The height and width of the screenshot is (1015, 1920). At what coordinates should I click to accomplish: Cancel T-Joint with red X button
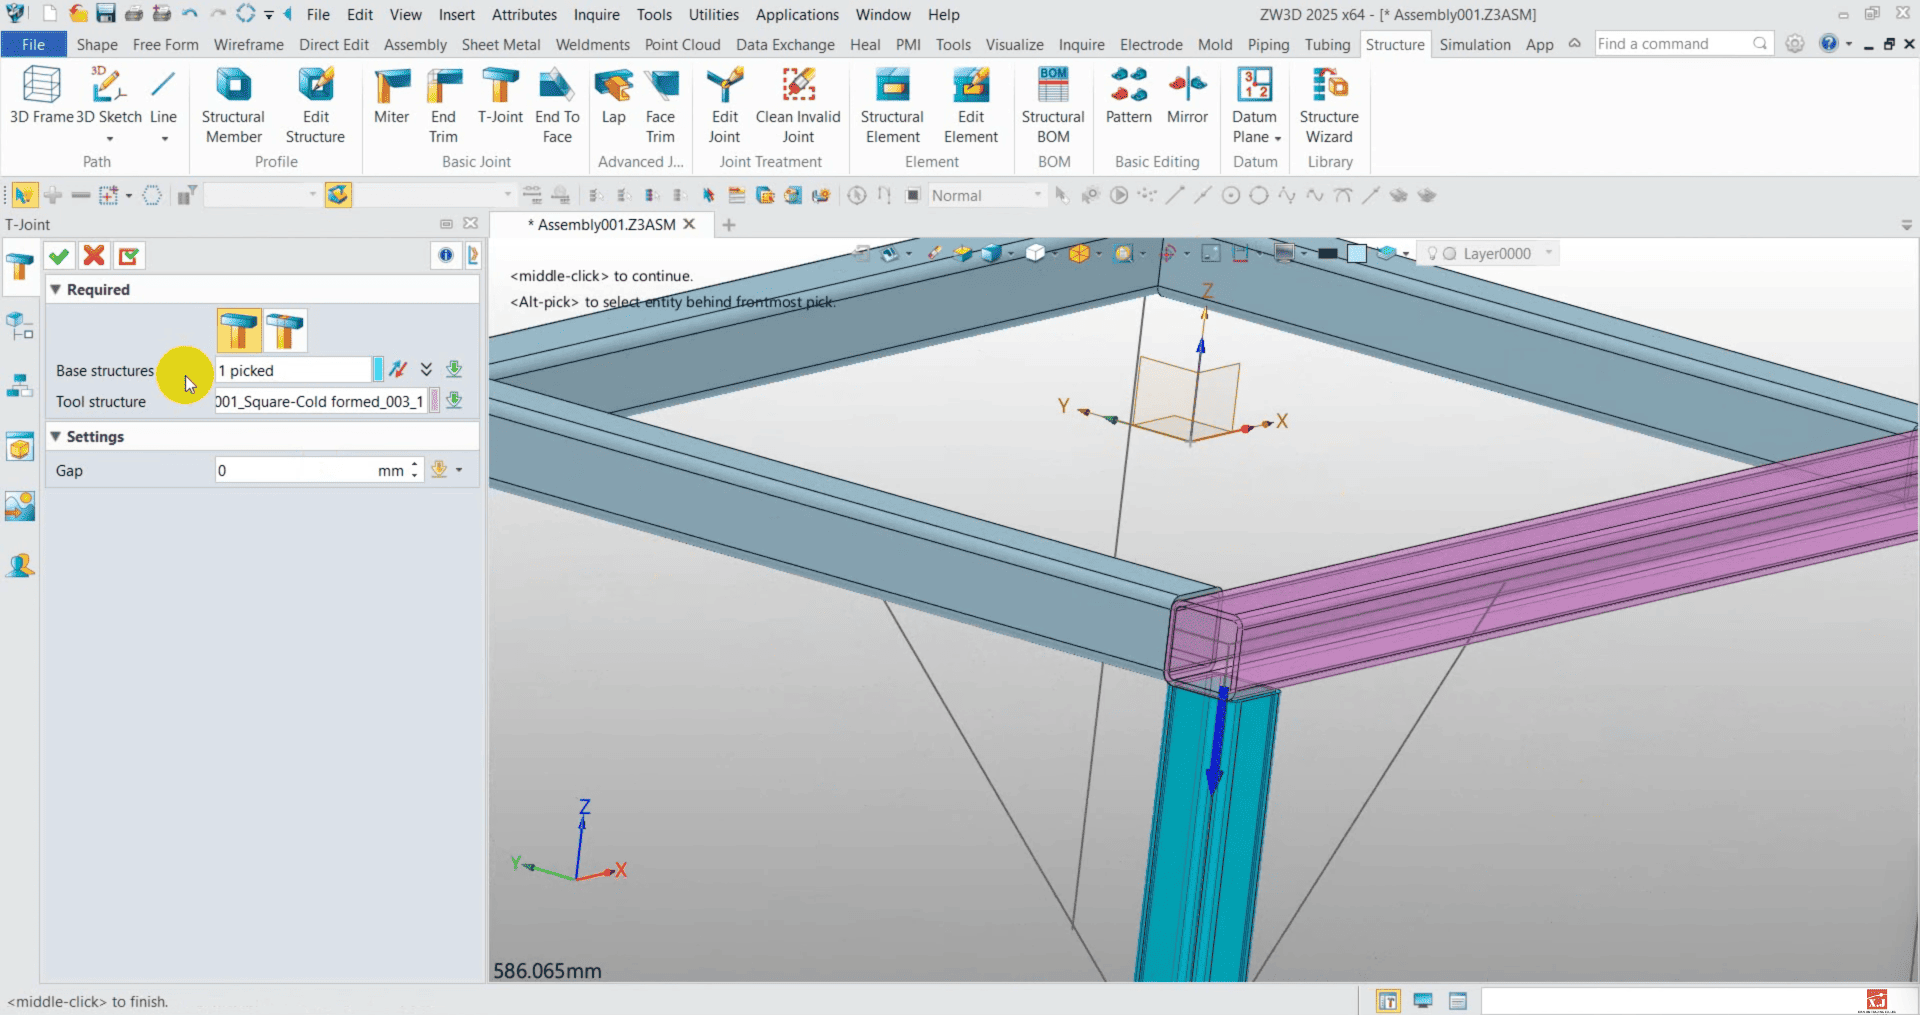pos(94,256)
